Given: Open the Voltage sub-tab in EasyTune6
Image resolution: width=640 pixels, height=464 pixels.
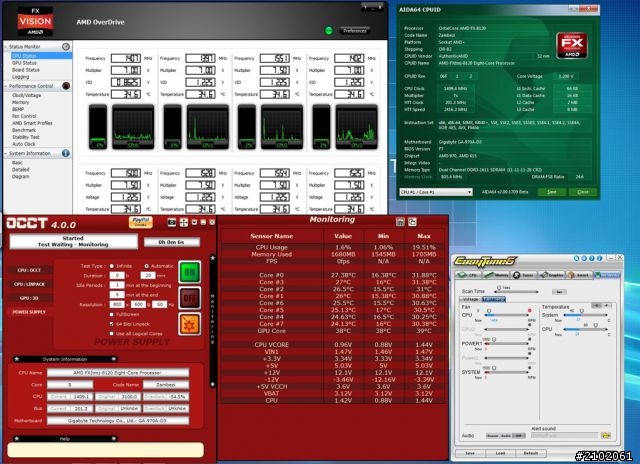Looking at the screenshot, I should [x=471, y=300].
